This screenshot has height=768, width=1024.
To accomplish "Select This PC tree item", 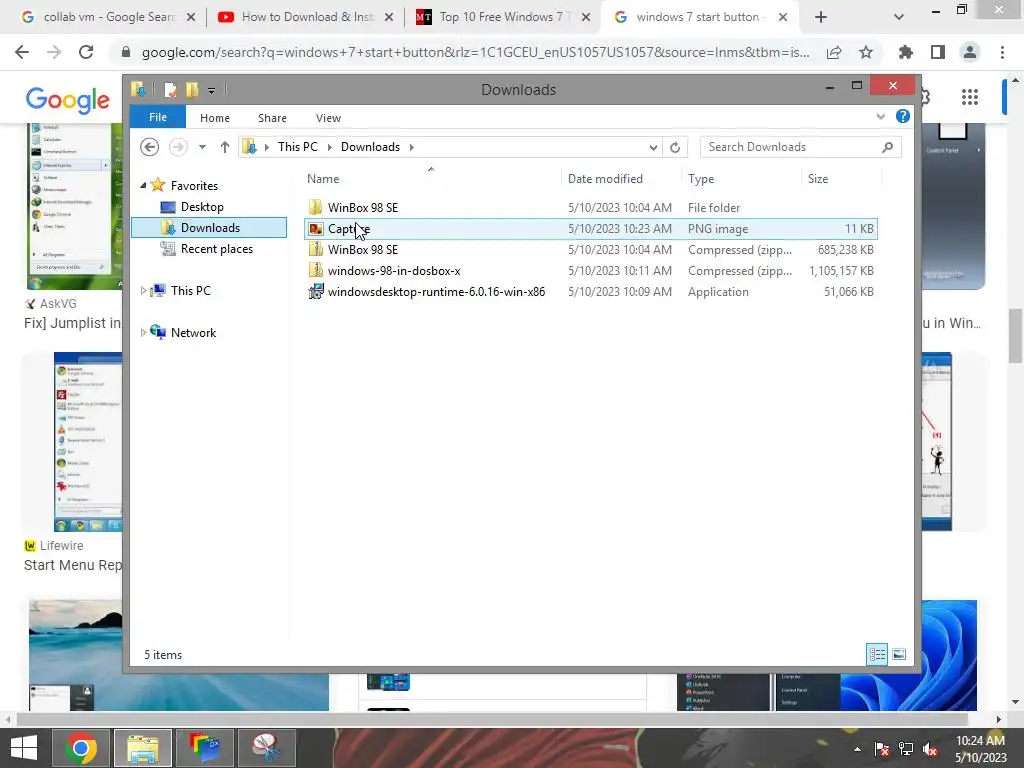I will pos(191,291).
